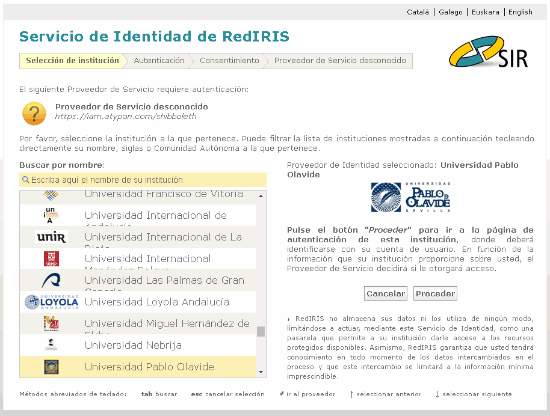Click the 'seleccionar siguiente' shortcut hint
550x416 pixels.
point(474,394)
